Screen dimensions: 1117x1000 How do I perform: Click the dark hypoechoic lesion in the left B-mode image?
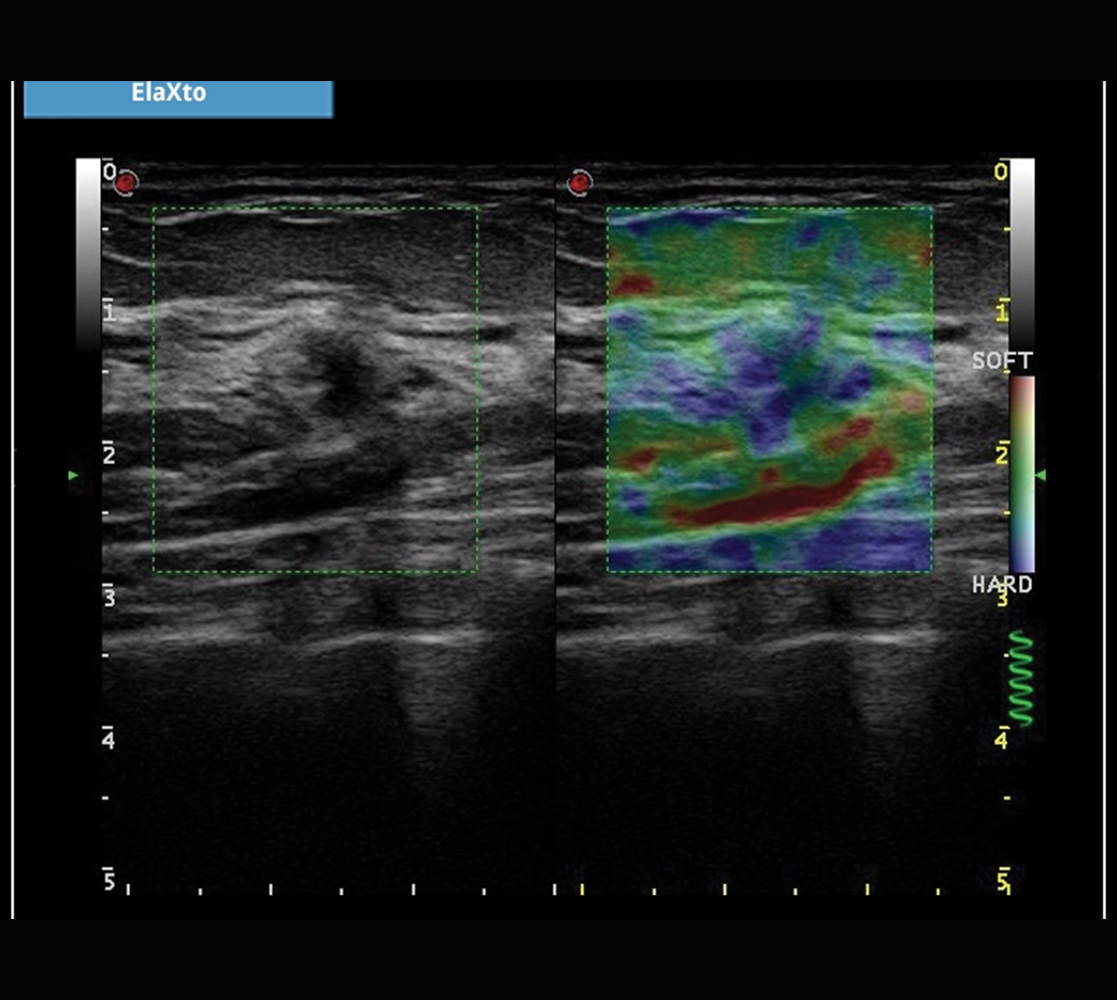[345, 375]
